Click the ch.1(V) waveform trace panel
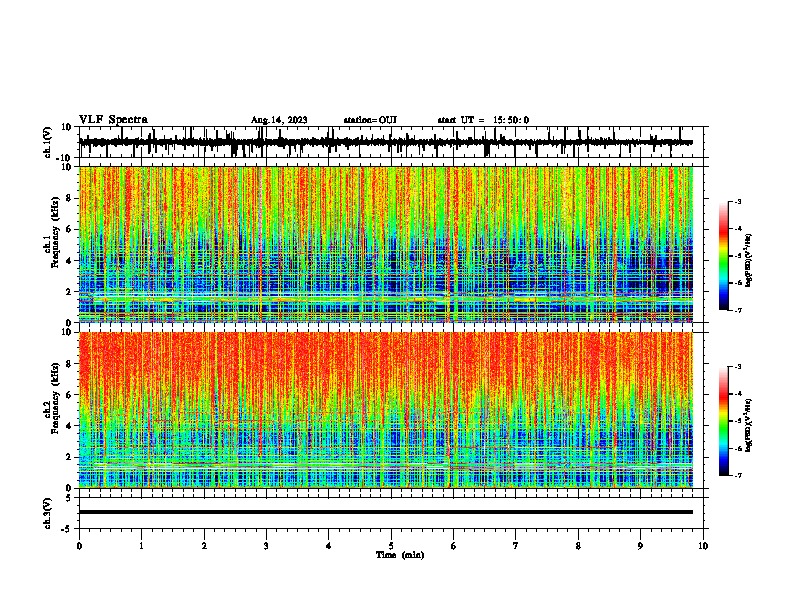This screenshot has width=792, height=612. coord(391,142)
